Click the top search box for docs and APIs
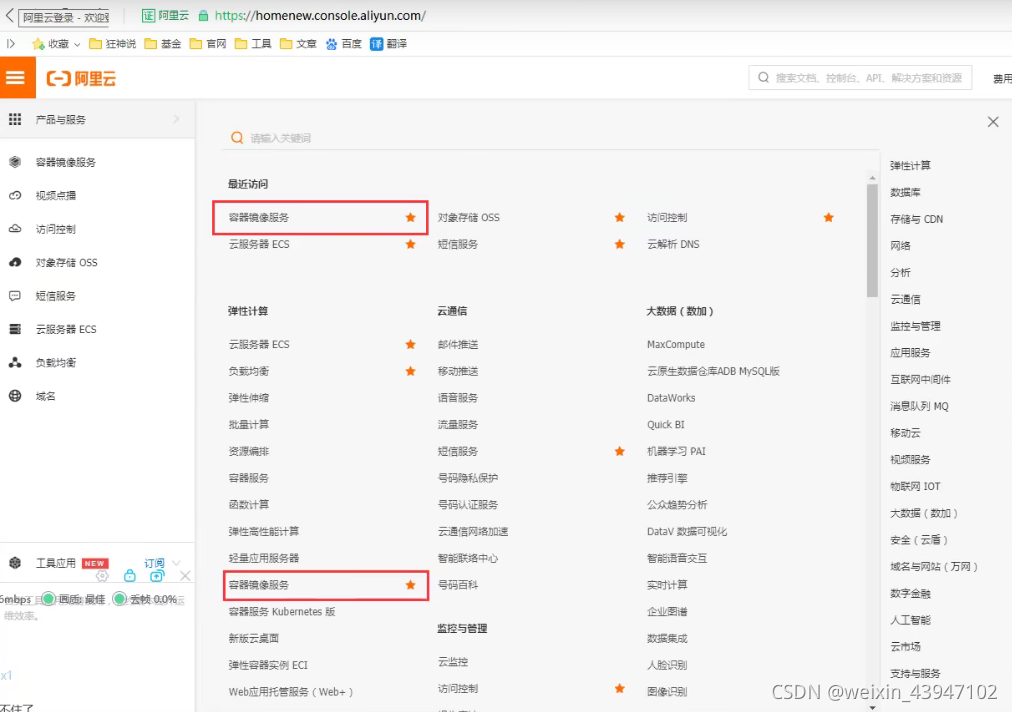 point(860,78)
